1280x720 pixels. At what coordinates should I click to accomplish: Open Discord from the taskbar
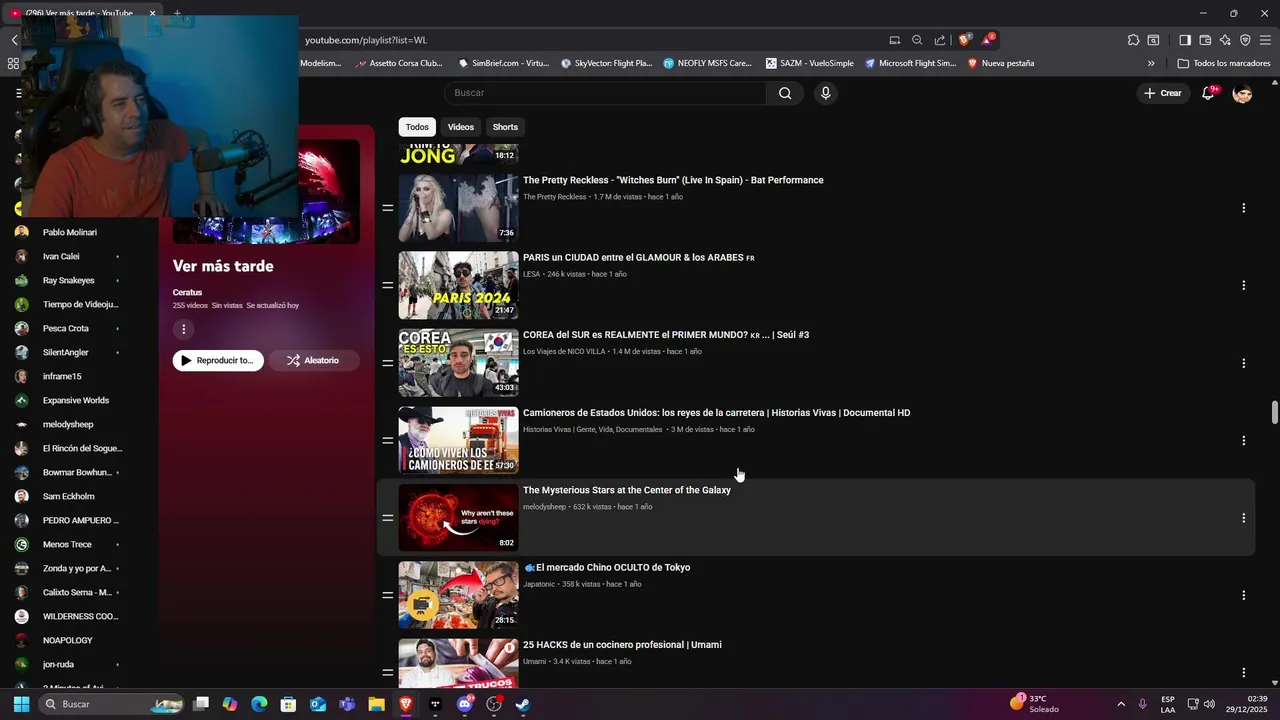click(x=464, y=704)
